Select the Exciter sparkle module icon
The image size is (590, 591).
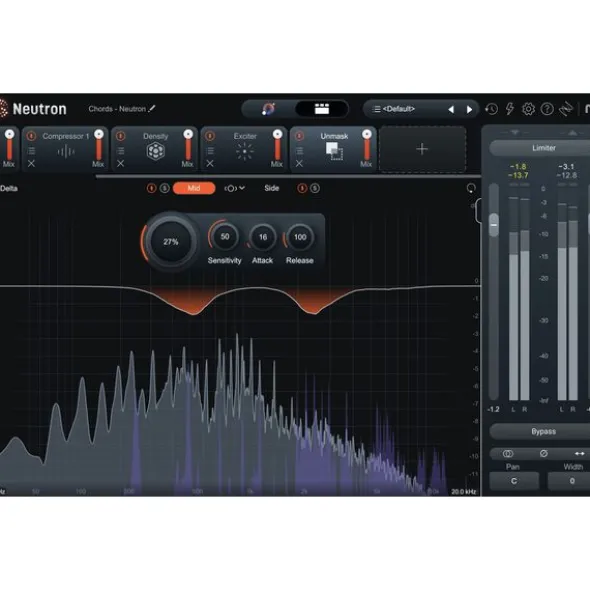tap(245, 152)
